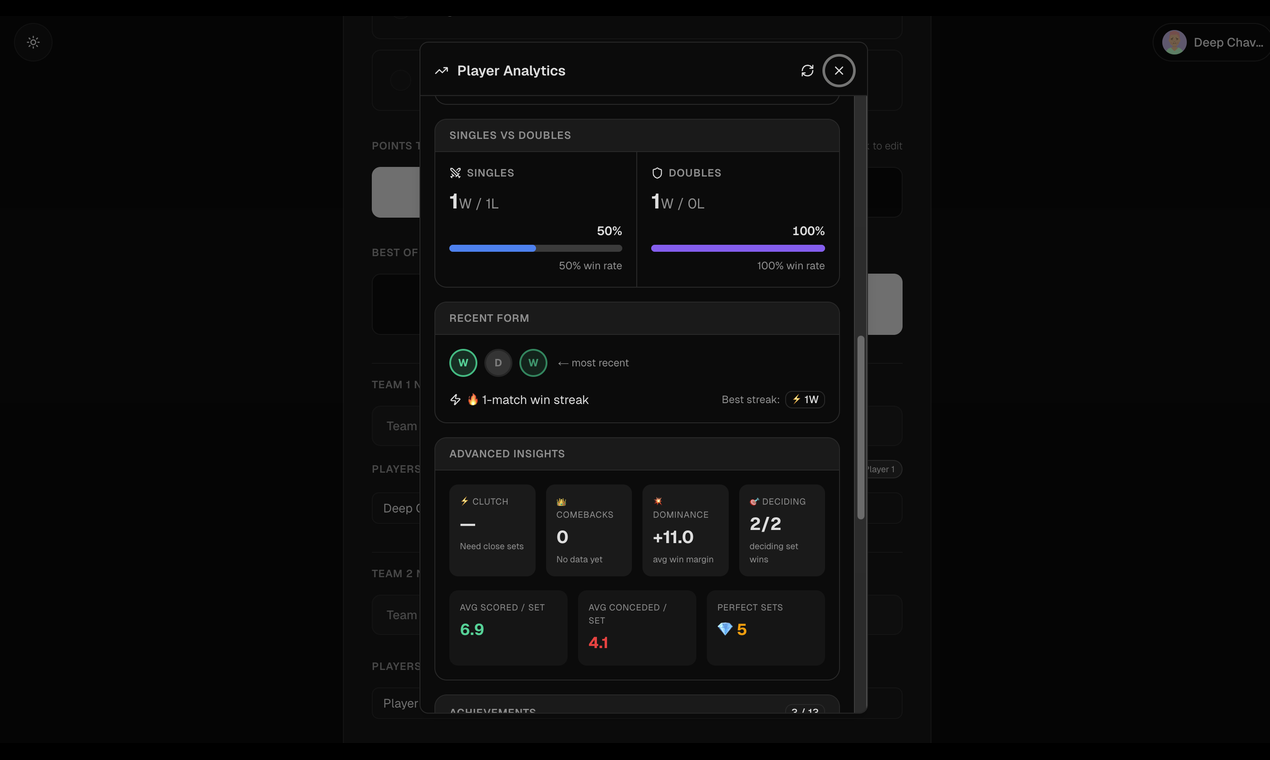Click the heart-arrow icon on the Deciding card
1270x760 pixels.
pyautogui.click(x=752, y=501)
